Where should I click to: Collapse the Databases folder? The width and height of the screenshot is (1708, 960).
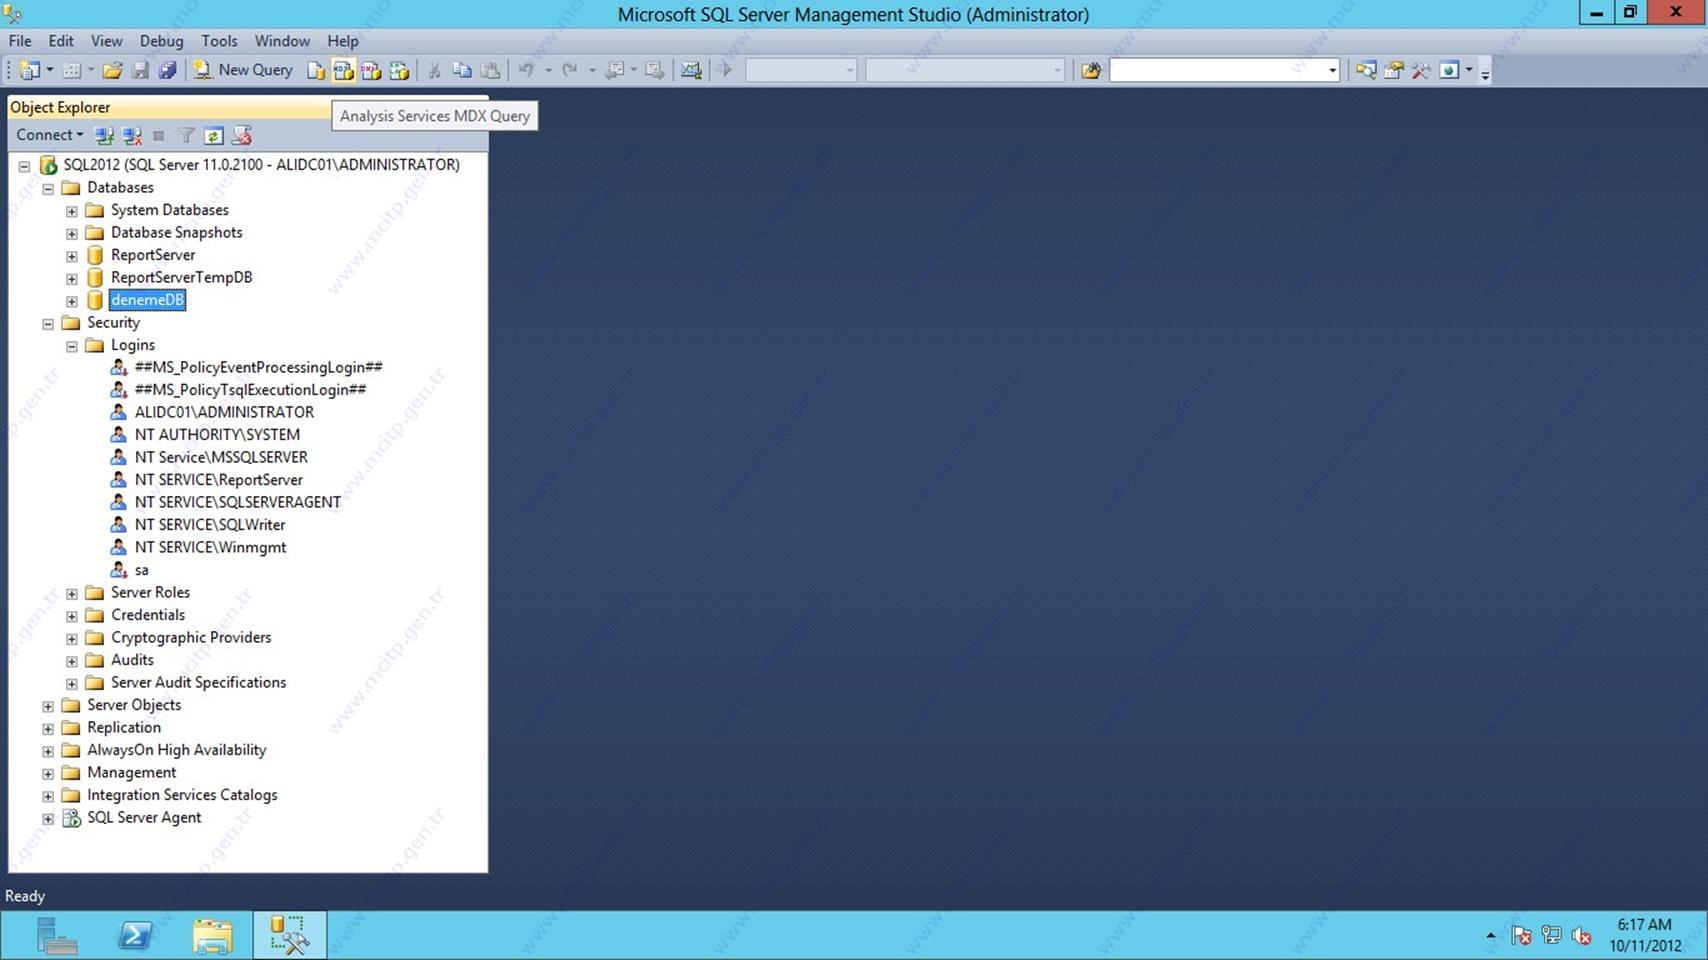point(48,188)
